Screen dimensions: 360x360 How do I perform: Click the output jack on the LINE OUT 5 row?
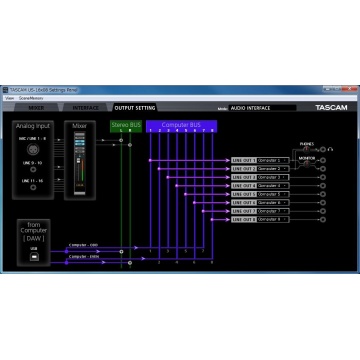(x=323, y=194)
